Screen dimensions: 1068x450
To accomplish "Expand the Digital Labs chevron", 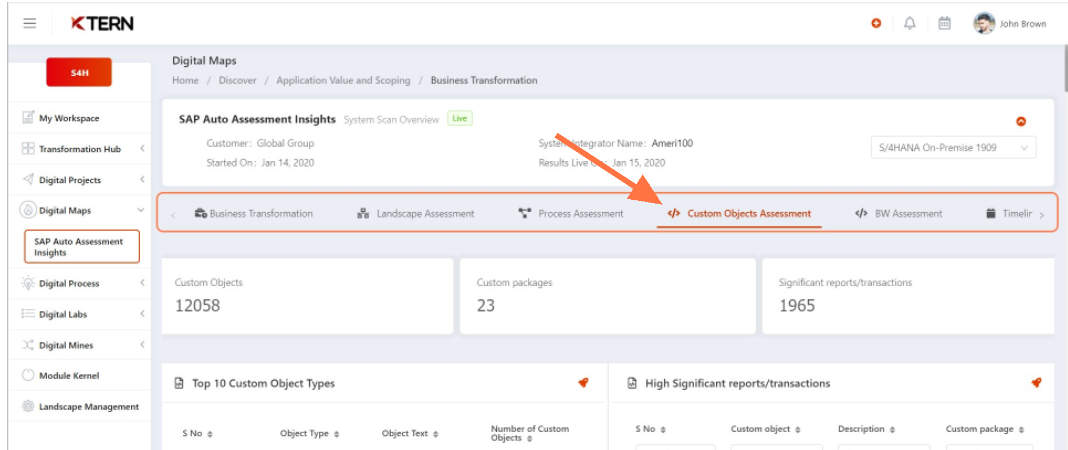I will (x=142, y=314).
